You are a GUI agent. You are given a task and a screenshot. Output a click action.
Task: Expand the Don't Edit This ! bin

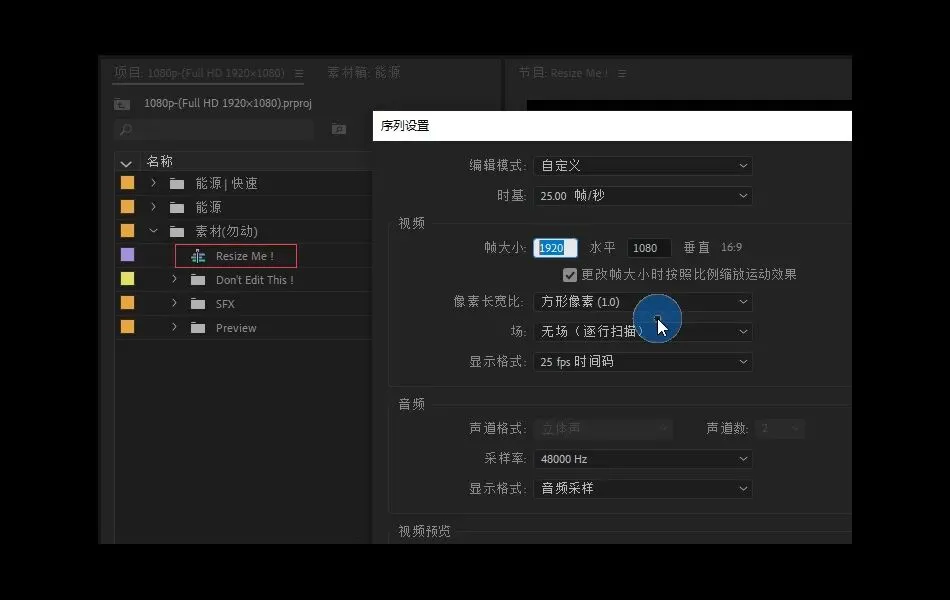coord(174,279)
